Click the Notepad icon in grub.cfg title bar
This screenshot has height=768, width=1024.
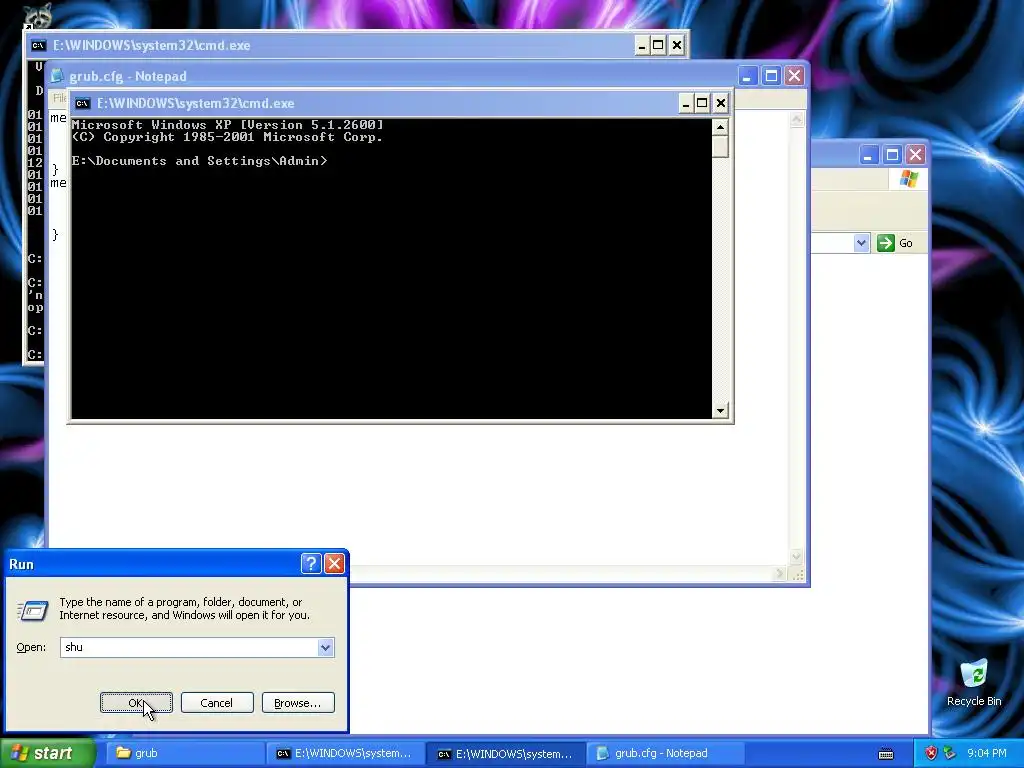[57, 76]
